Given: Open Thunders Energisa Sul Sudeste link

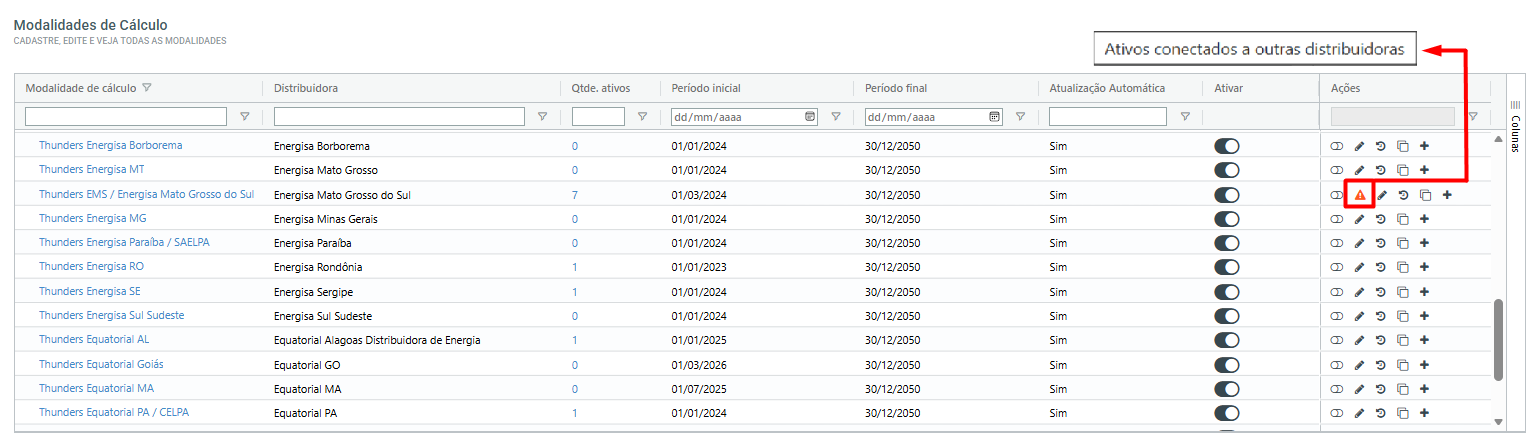Looking at the screenshot, I should (112, 315).
